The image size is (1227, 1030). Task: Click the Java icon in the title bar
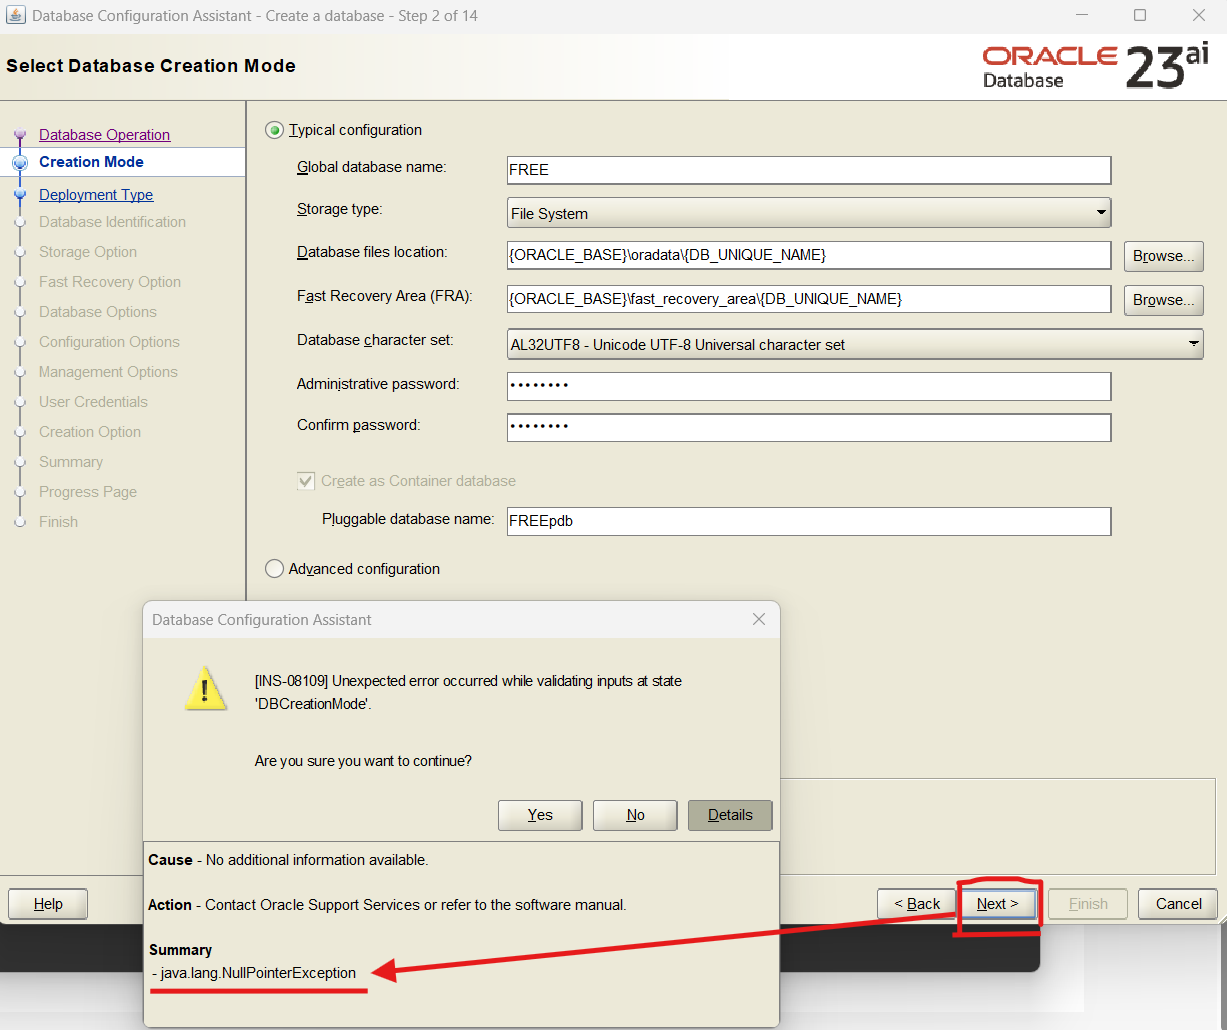tap(16, 16)
